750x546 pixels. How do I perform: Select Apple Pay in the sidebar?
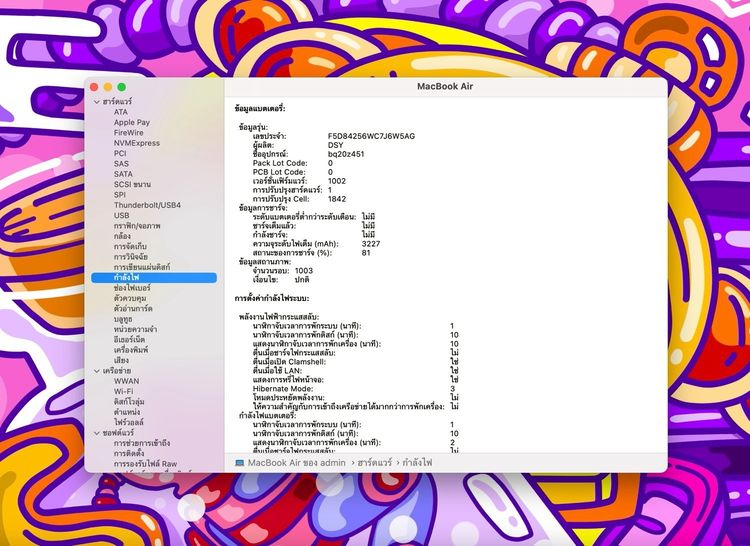(131, 122)
